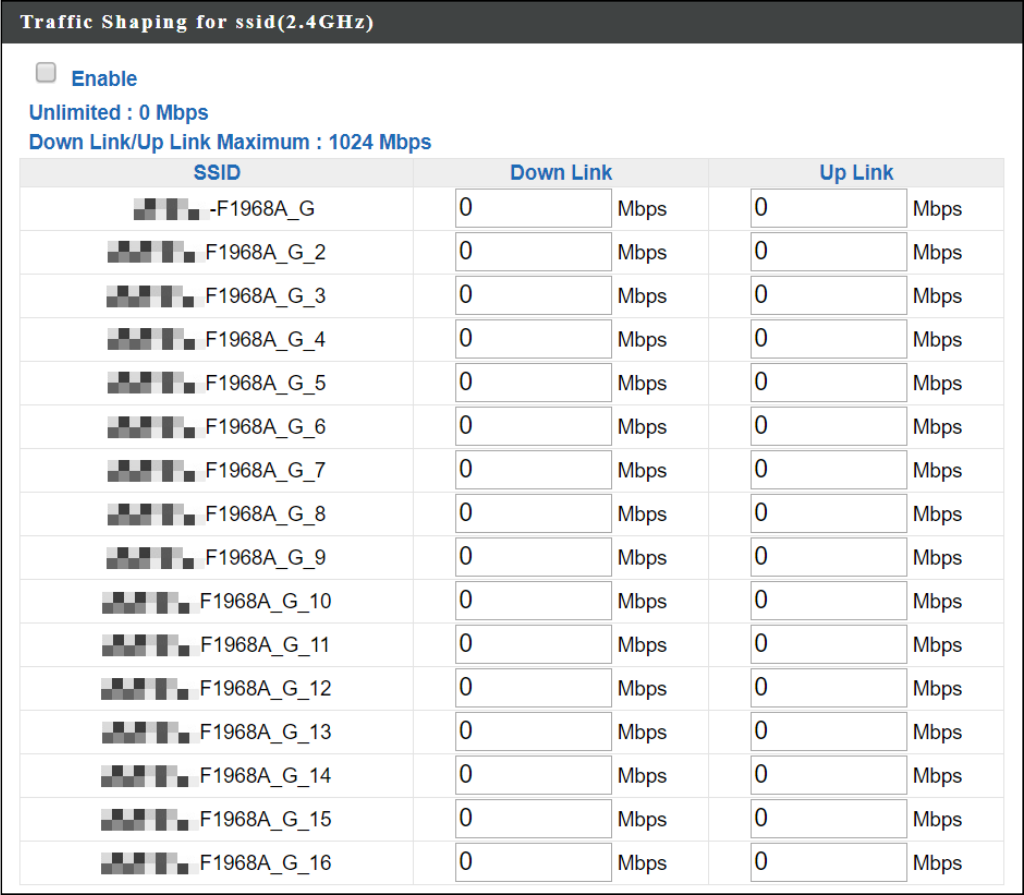The height and width of the screenshot is (895, 1024).
Task: Click the F1968A_G_9 SSID name
Action: point(216,557)
